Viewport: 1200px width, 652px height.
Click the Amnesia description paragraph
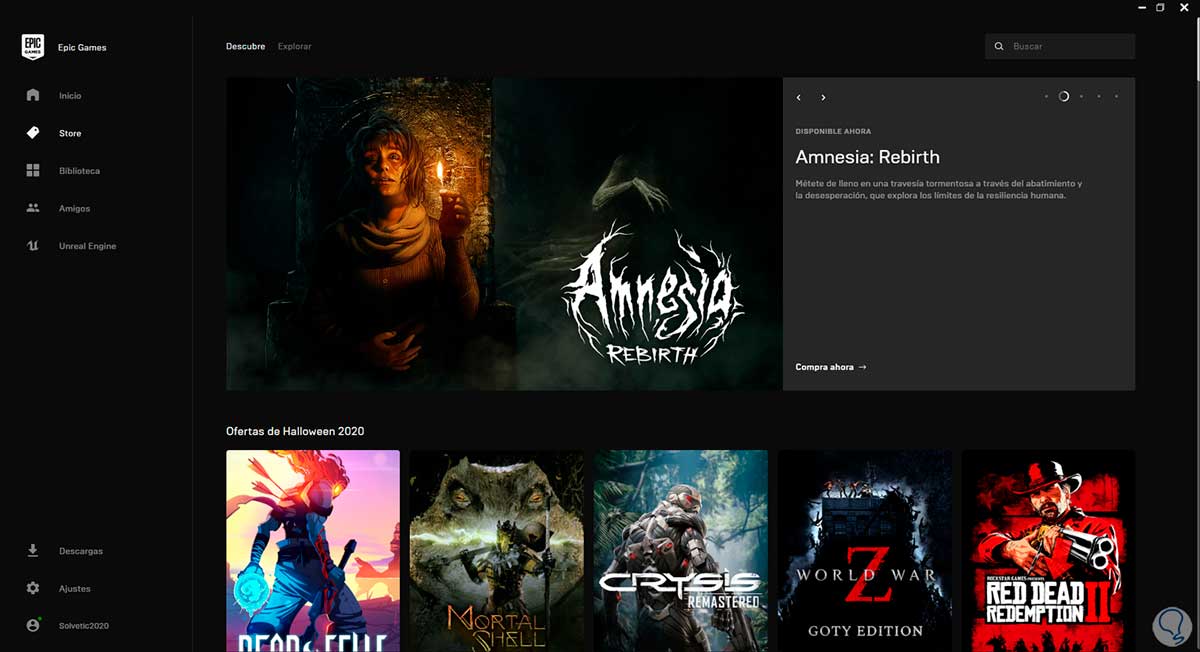tap(939, 190)
